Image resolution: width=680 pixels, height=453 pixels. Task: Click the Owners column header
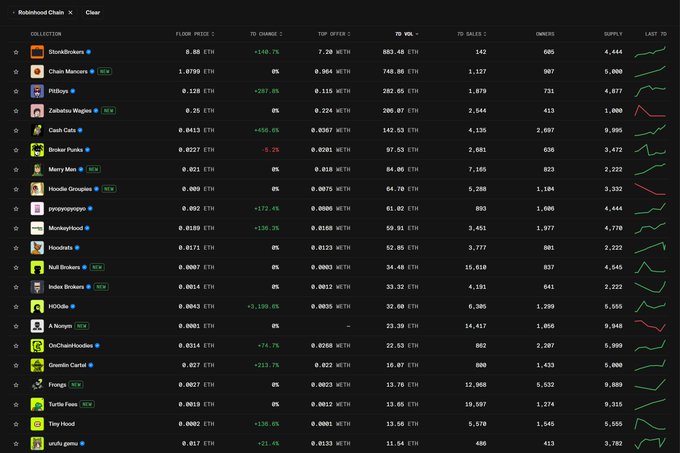(x=545, y=34)
